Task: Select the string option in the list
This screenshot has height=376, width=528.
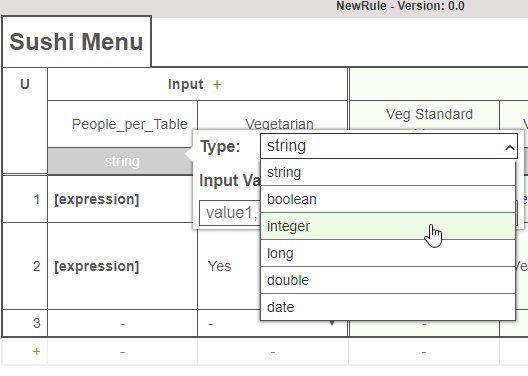Action: (x=388, y=172)
